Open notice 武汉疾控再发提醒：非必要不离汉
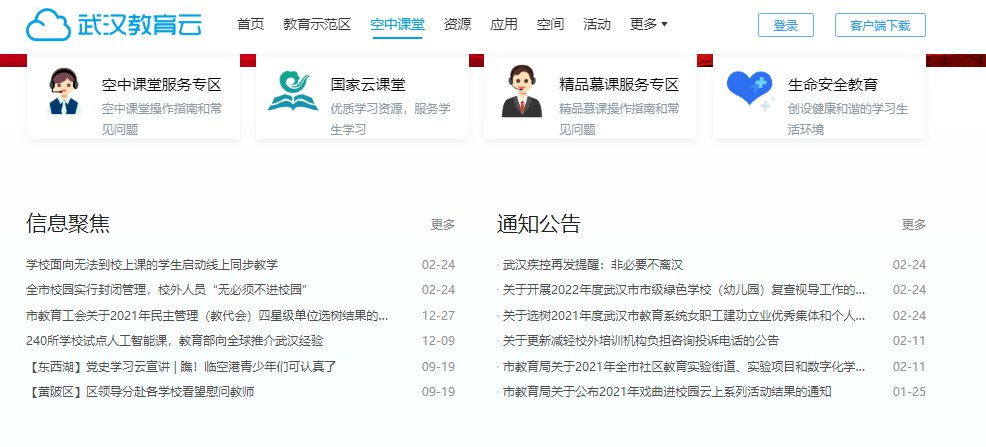 pyautogui.click(x=592, y=265)
